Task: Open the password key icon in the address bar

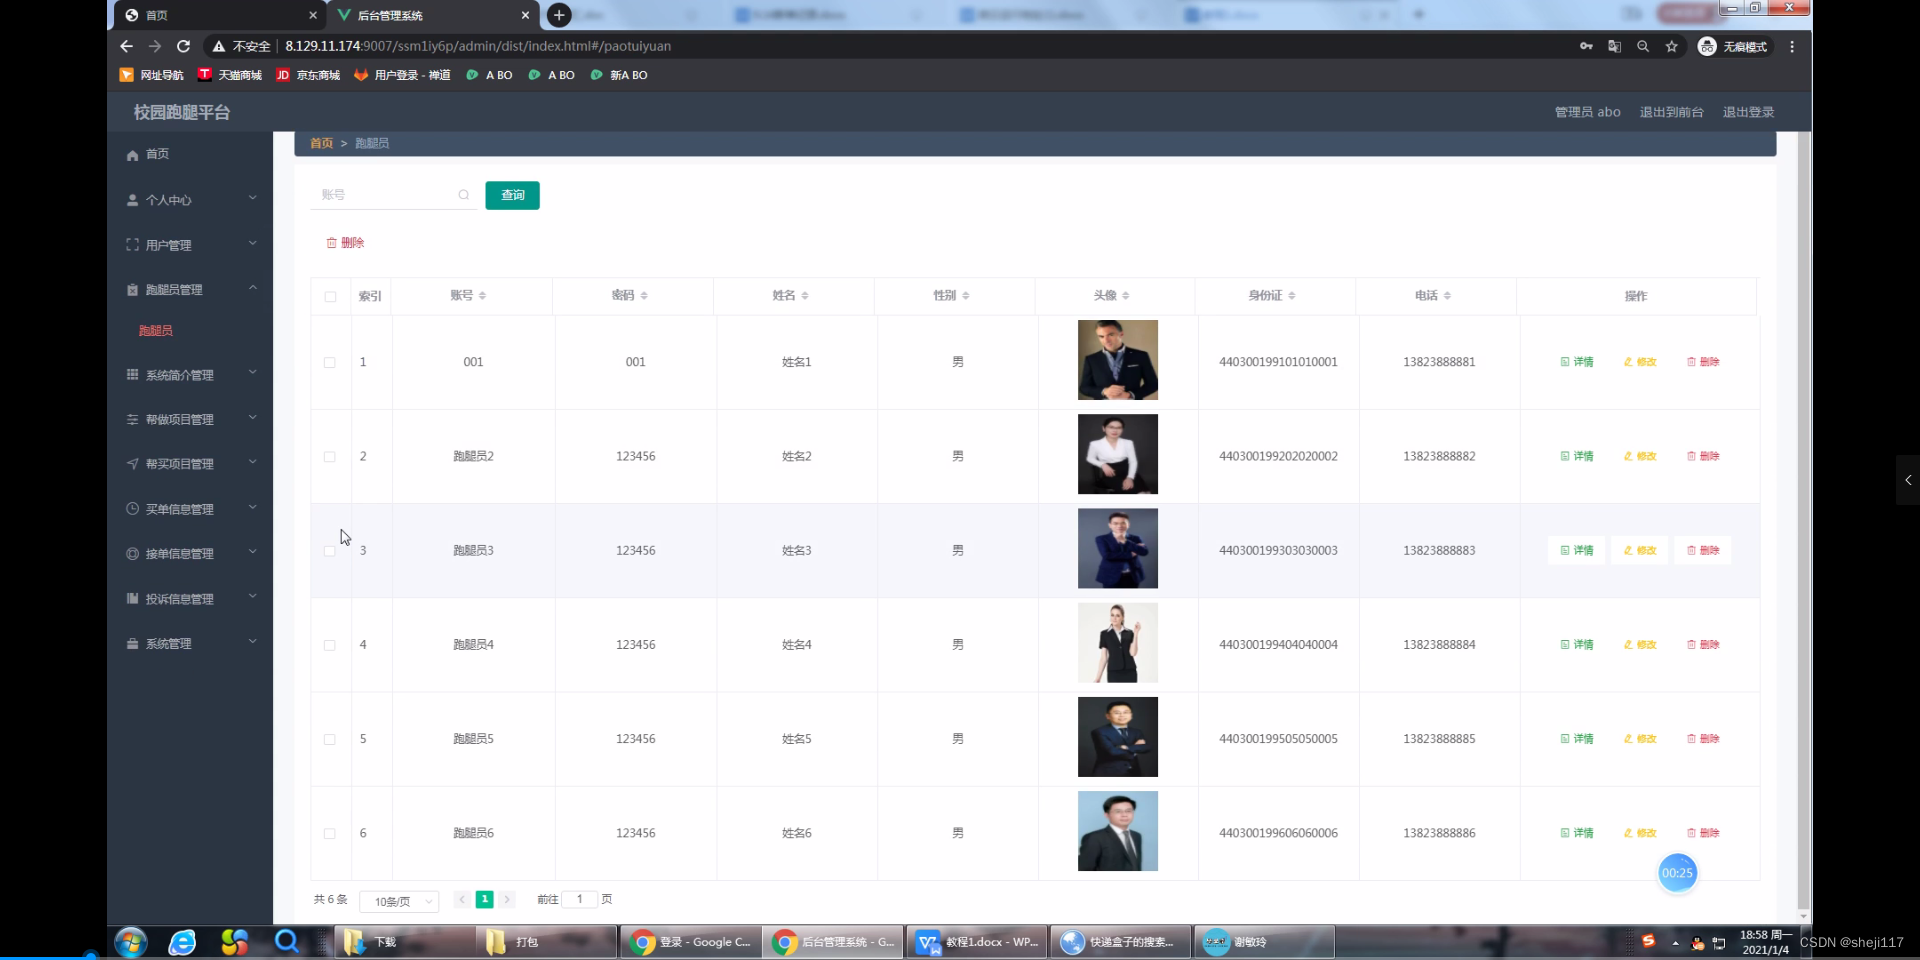Action: click(x=1586, y=46)
